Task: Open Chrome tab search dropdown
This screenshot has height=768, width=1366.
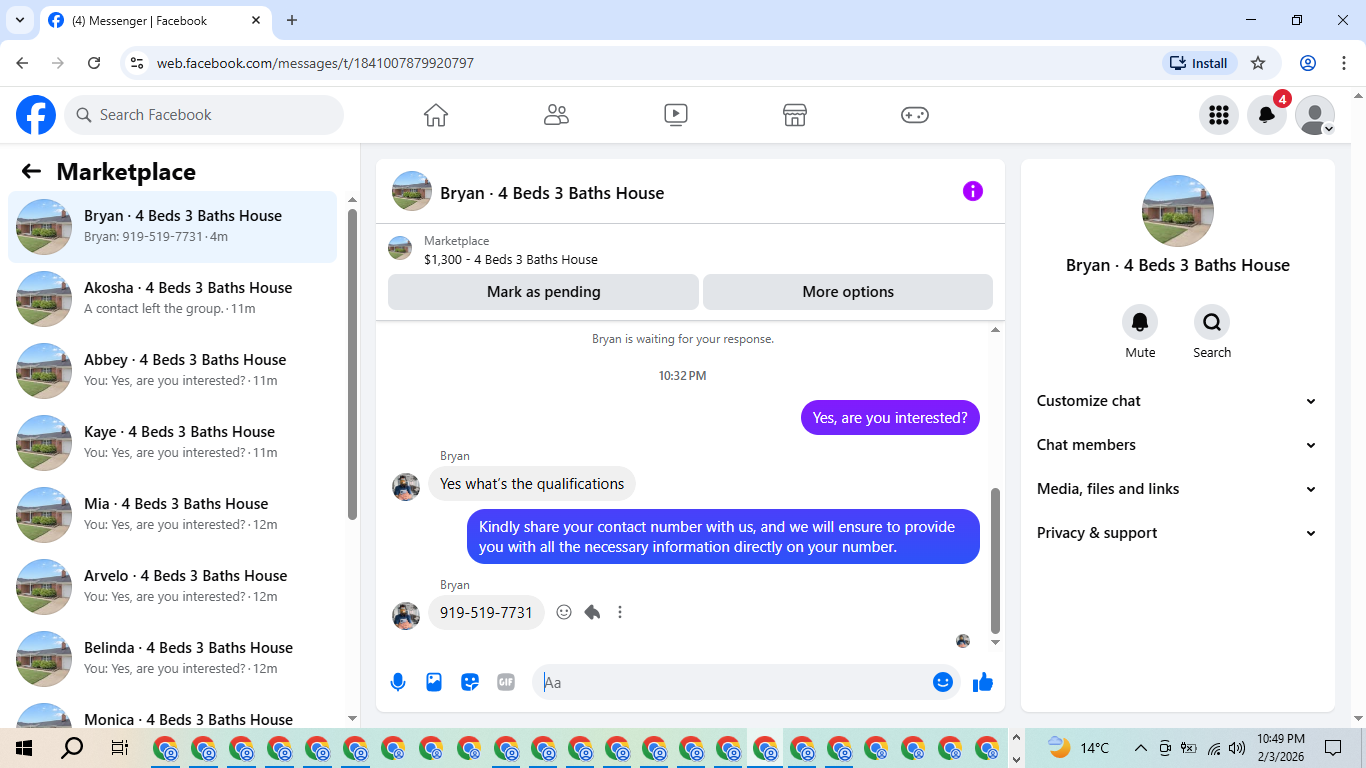Action: coord(19,20)
